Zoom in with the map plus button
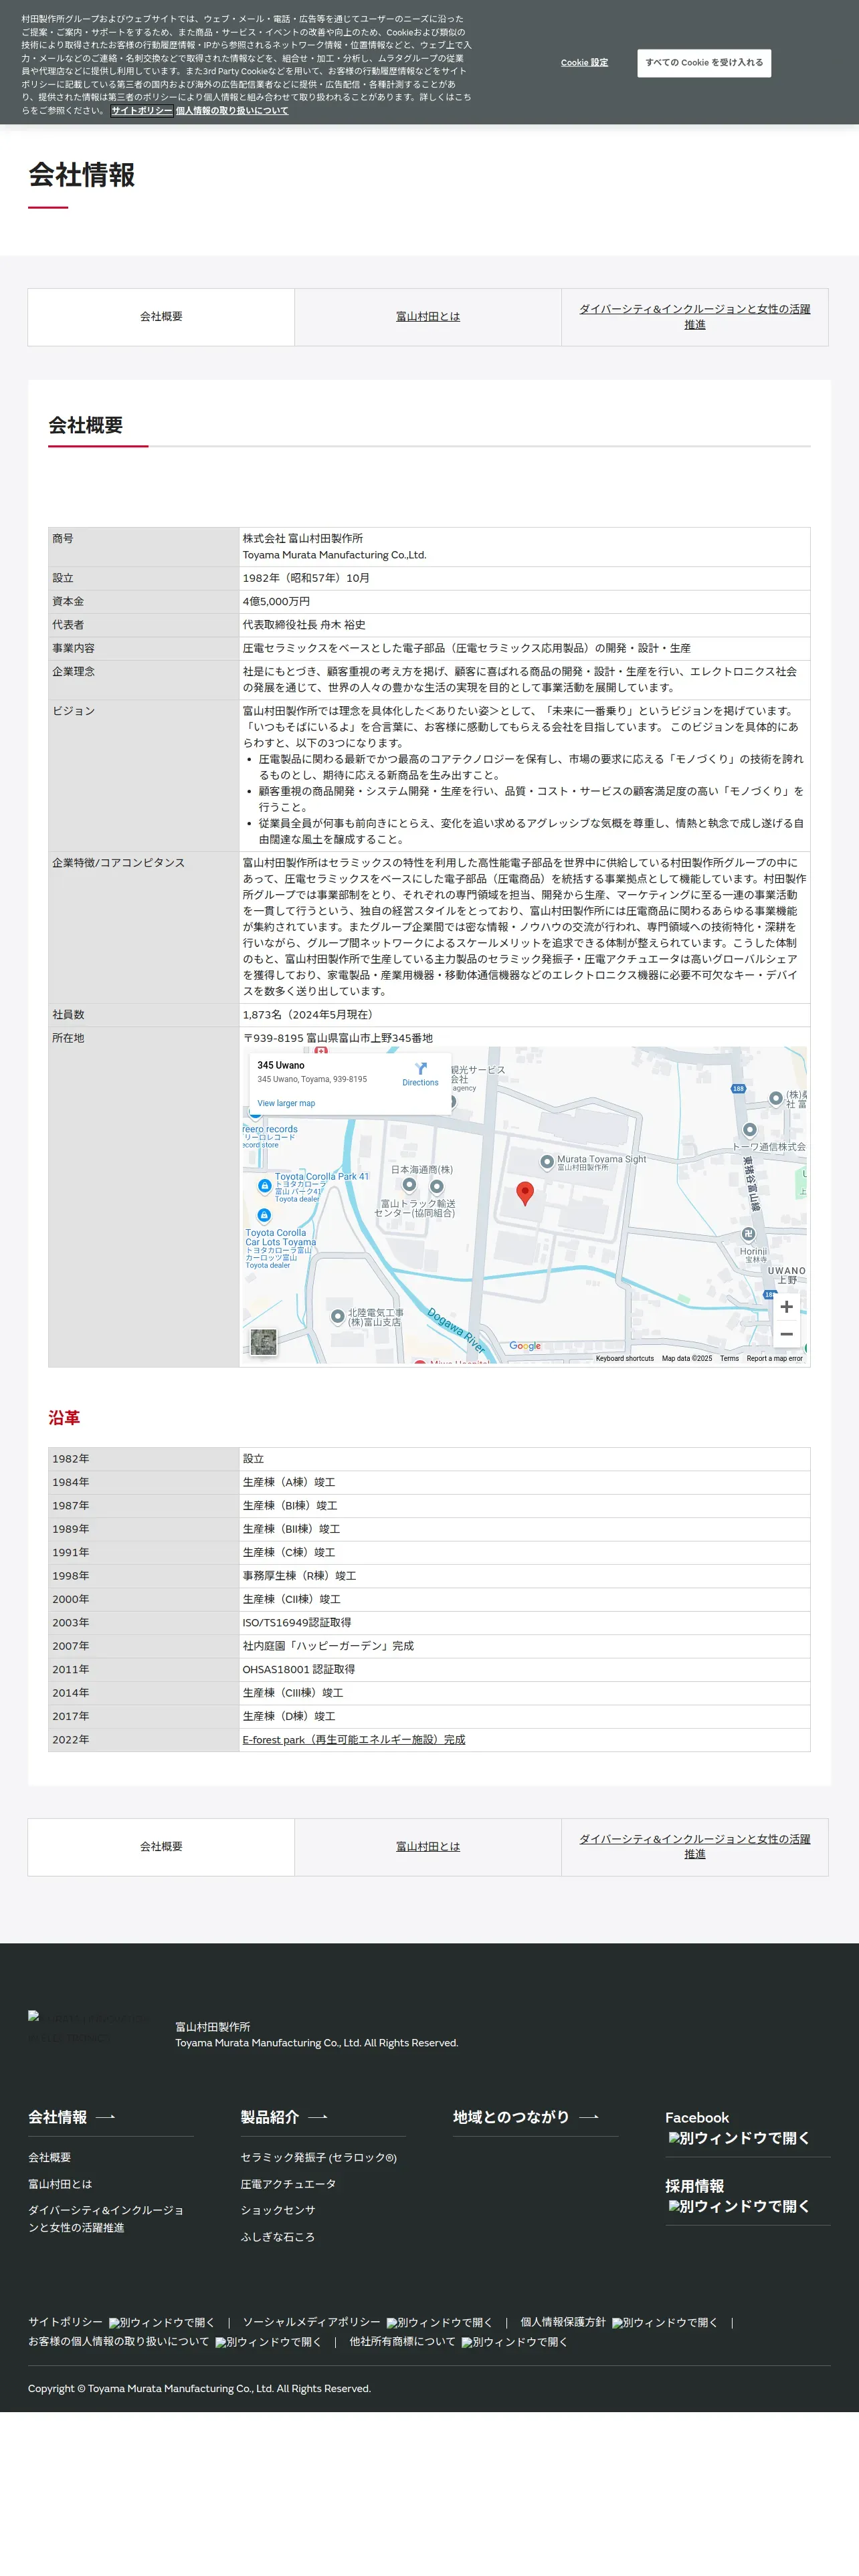 pos(786,1307)
